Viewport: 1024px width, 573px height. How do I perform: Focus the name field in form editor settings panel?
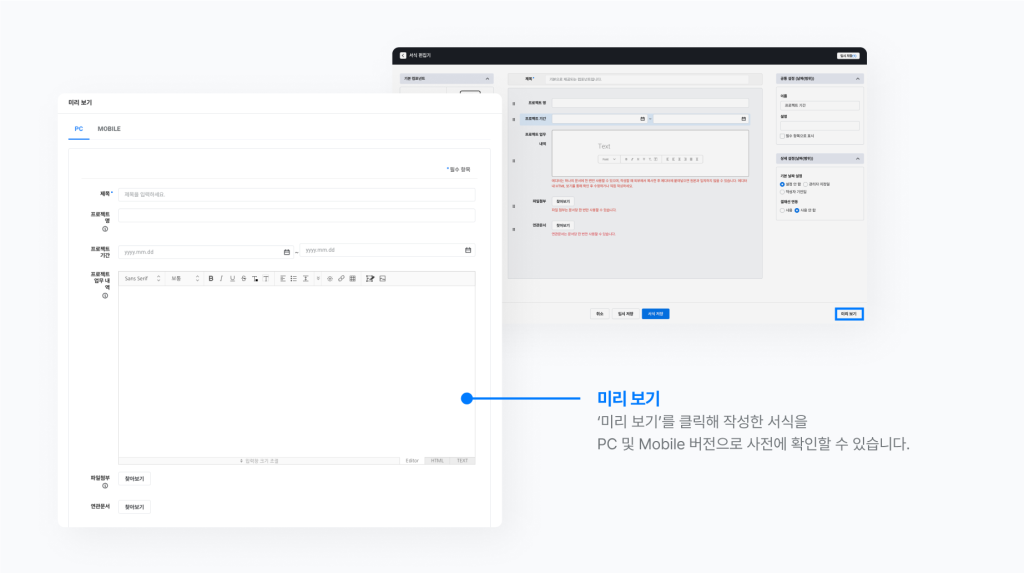pyautogui.click(x=820, y=105)
